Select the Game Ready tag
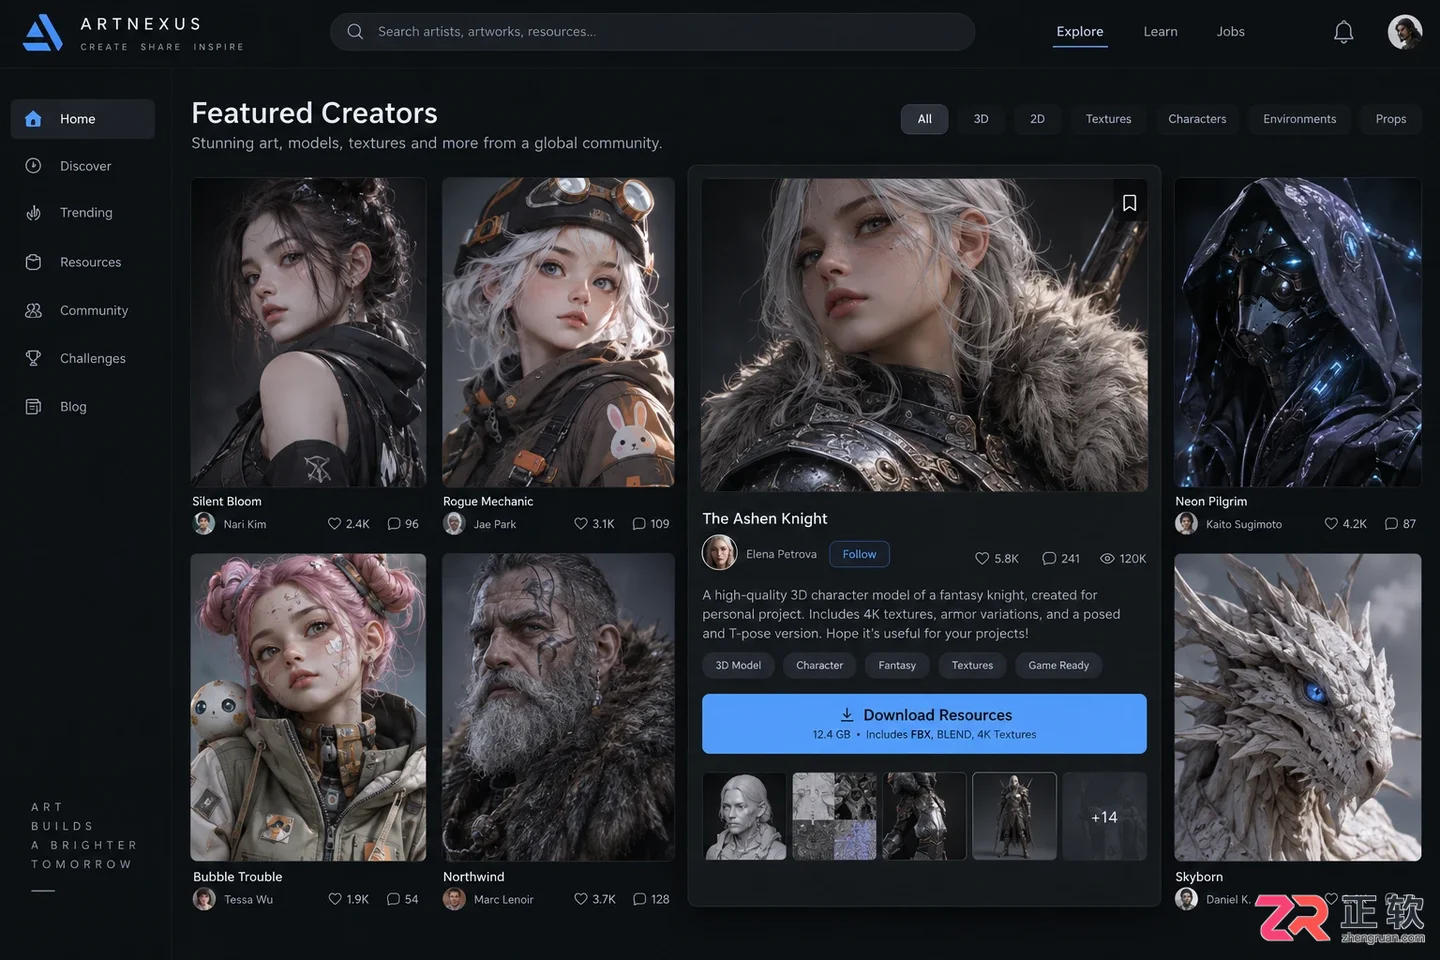The height and width of the screenshot is (960, 1440). [1058, 666]
